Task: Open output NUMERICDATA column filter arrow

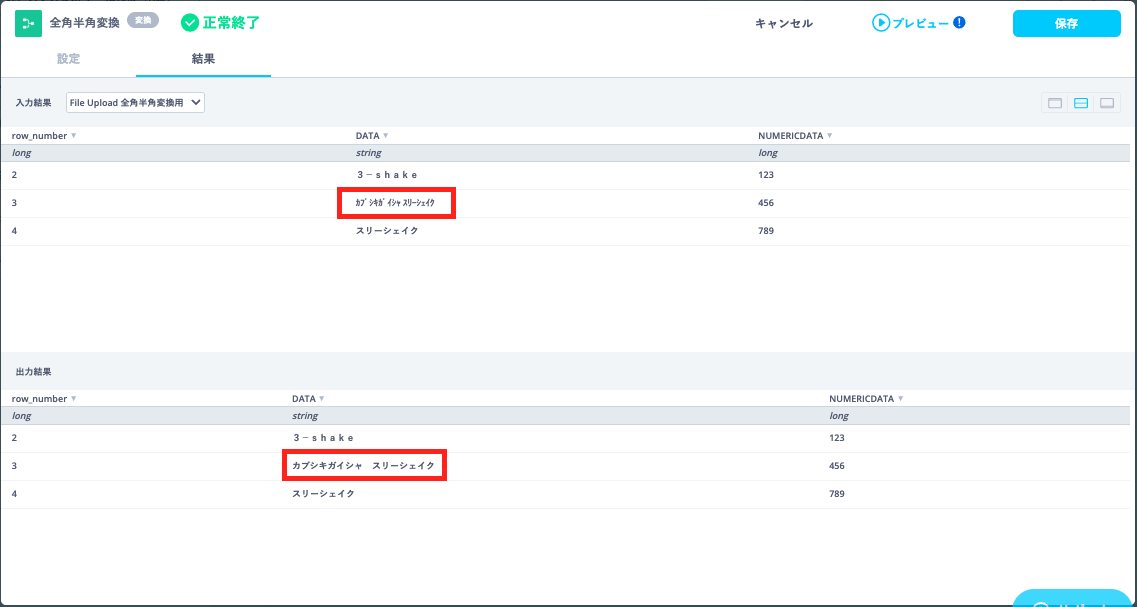Action: 900,399
